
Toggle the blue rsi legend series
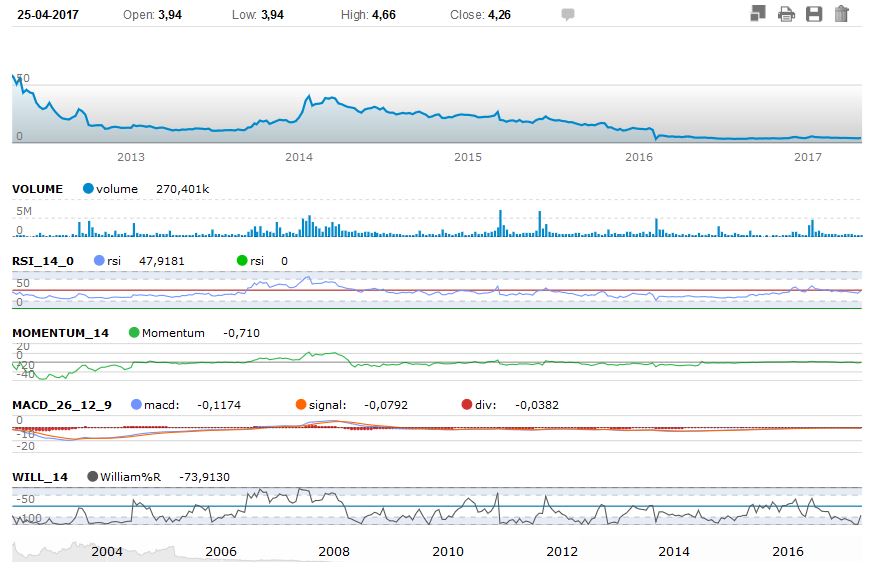tap(98, 261)
